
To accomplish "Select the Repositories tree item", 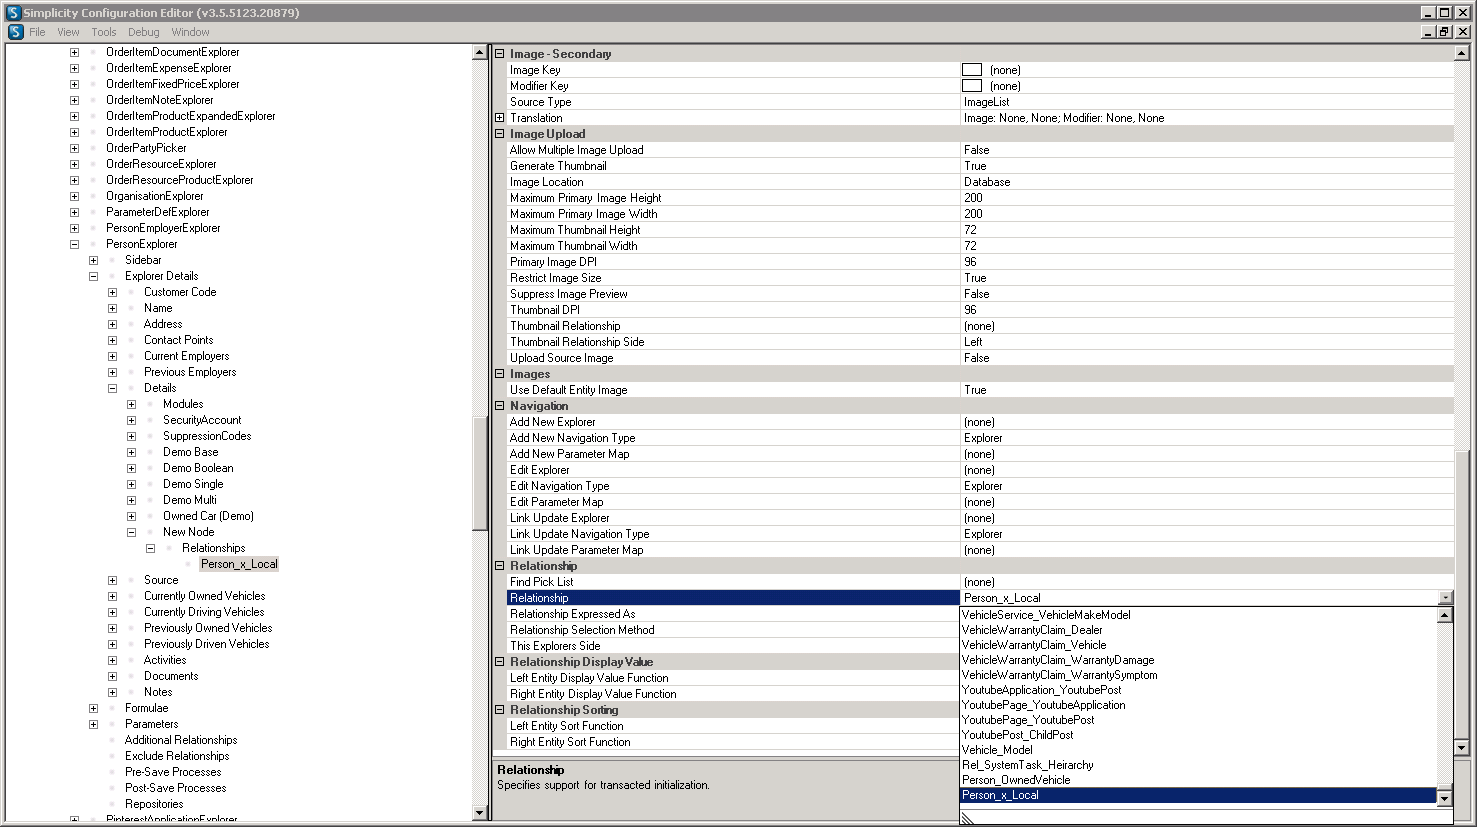I will (x=154, y=804).
